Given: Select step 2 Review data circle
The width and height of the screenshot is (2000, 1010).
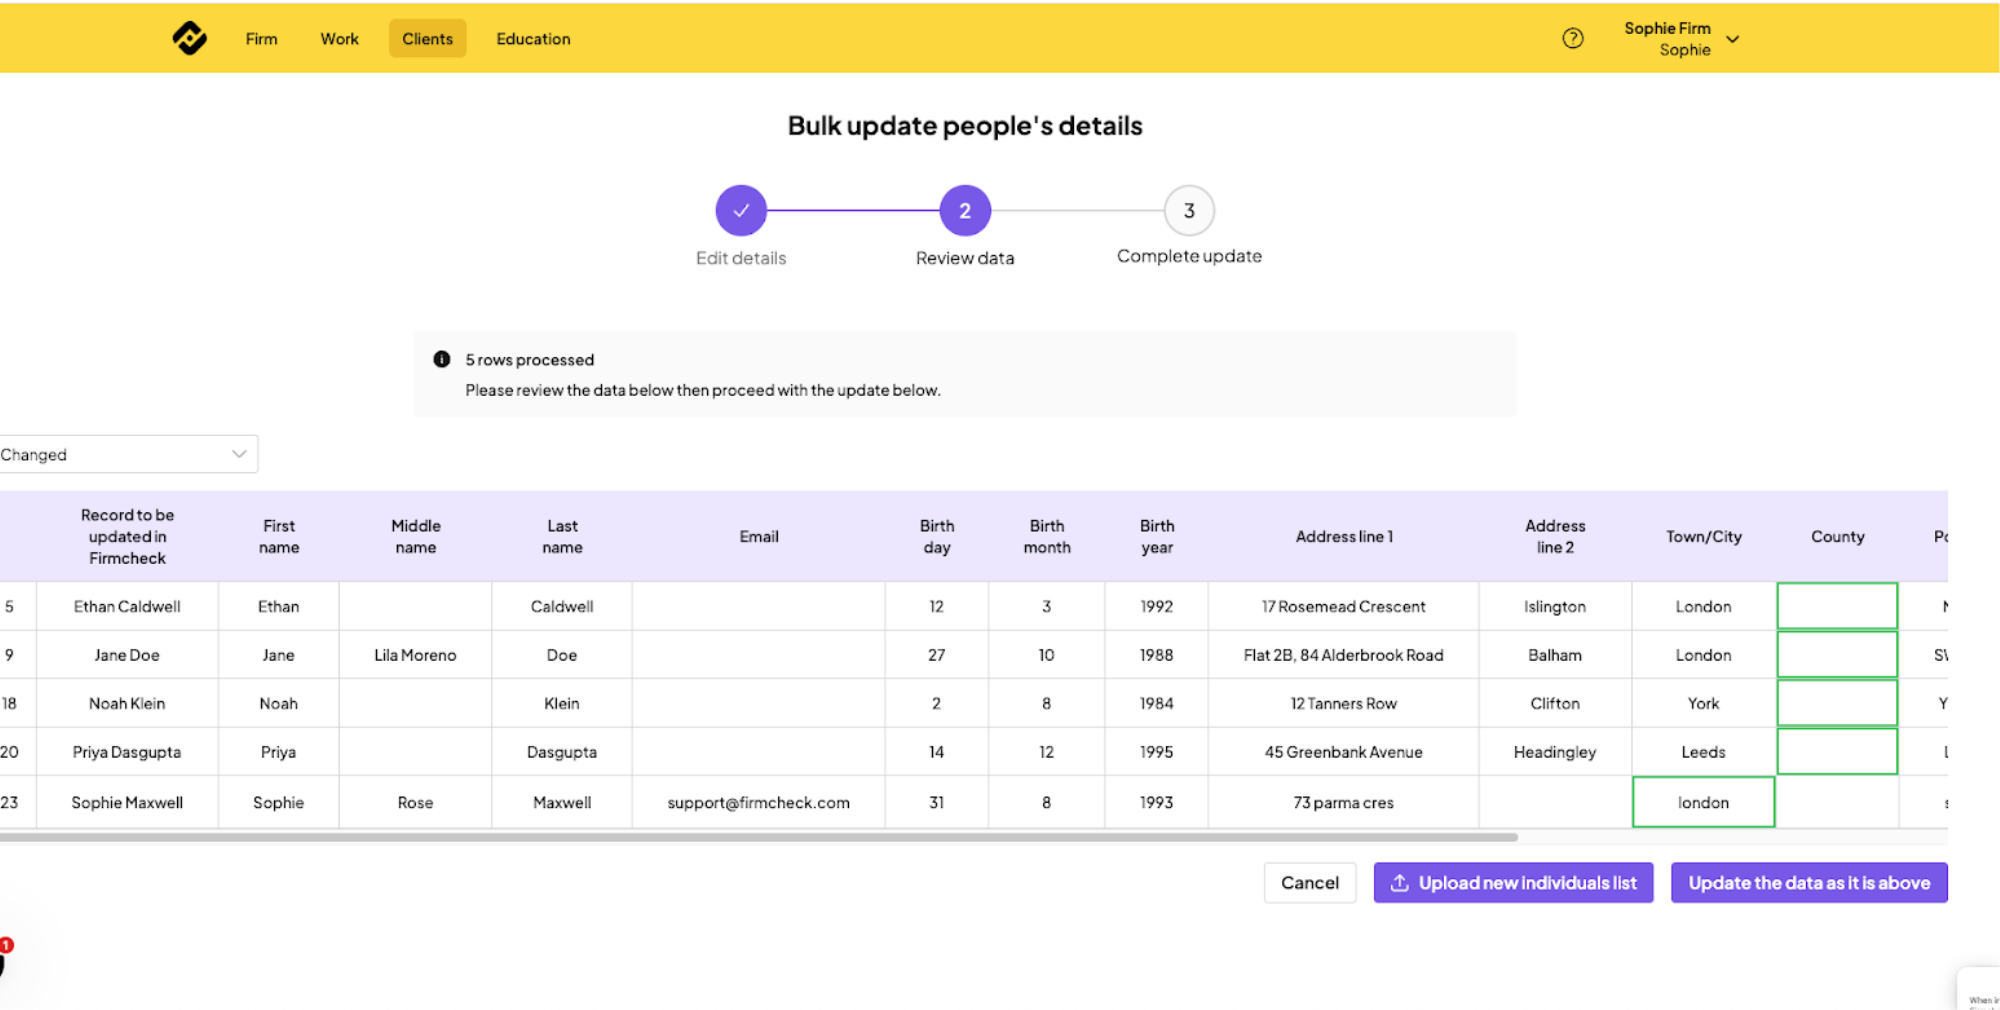Looking at the screenshot, I should click(964, 210).
